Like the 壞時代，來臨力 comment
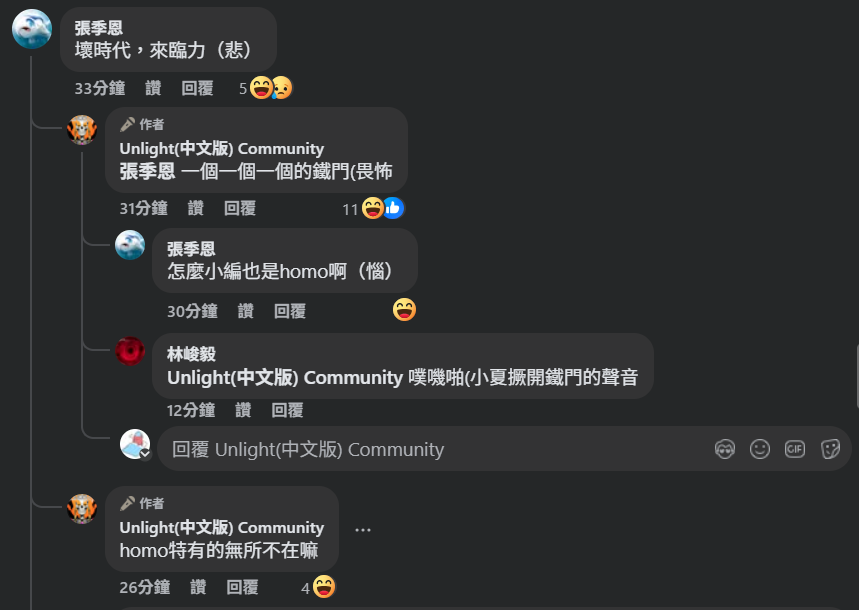 (153, 88)
